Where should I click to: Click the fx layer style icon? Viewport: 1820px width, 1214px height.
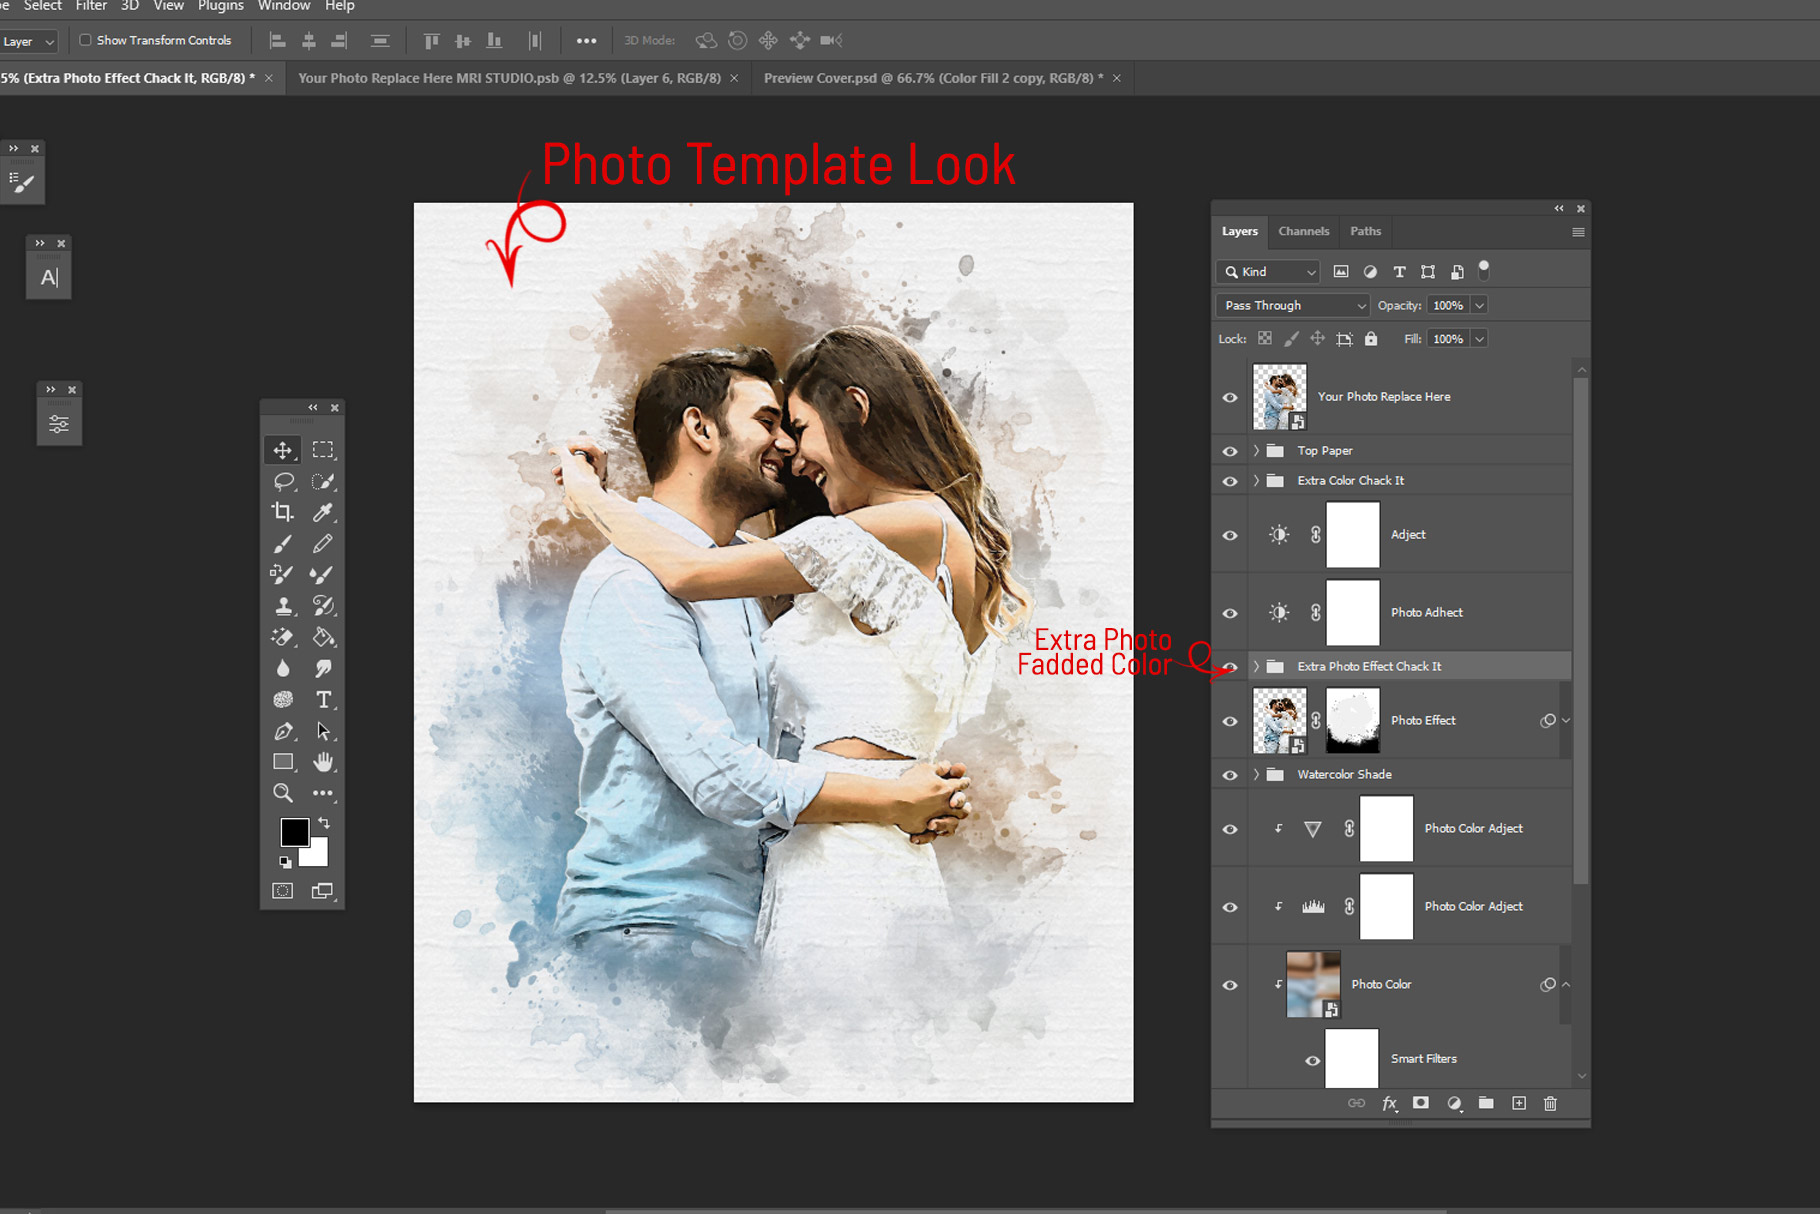coord(1389,1103)
